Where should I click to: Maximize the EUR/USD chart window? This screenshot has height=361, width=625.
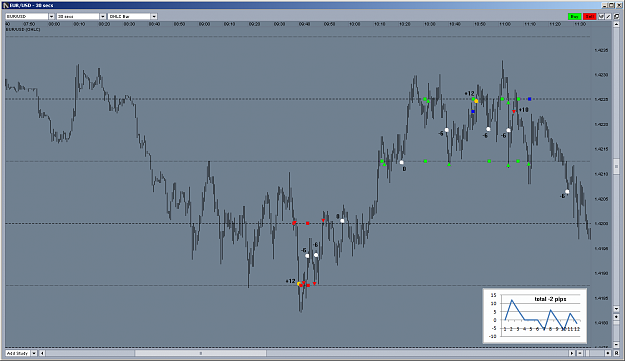click(x=611, y=5)
